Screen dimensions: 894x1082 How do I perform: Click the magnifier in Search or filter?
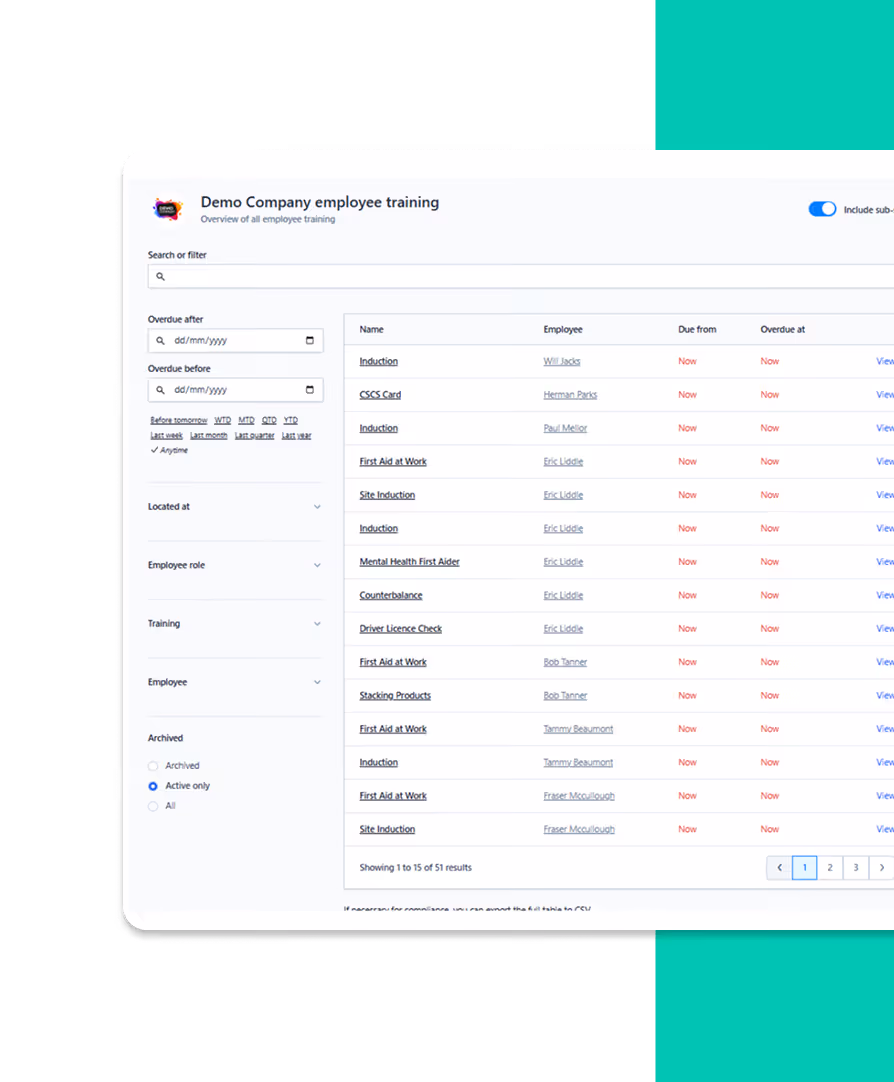[160, 277]
